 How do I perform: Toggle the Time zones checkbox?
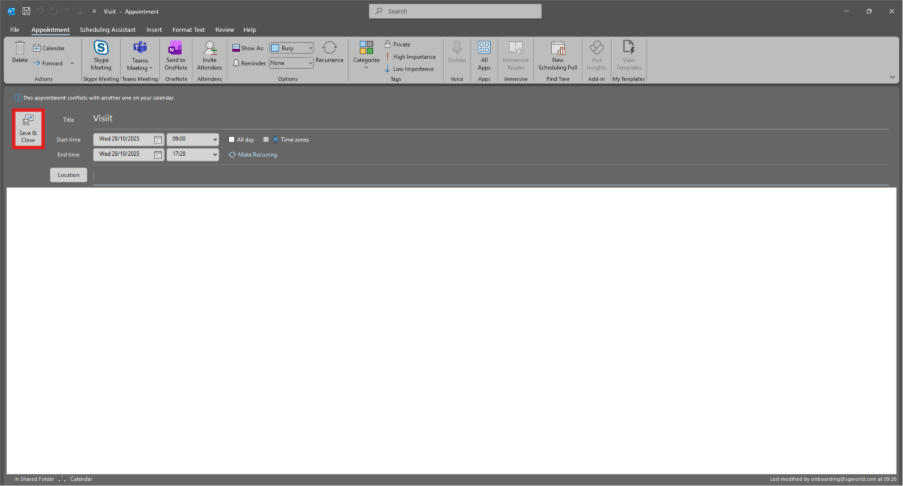tap(266, 139)
